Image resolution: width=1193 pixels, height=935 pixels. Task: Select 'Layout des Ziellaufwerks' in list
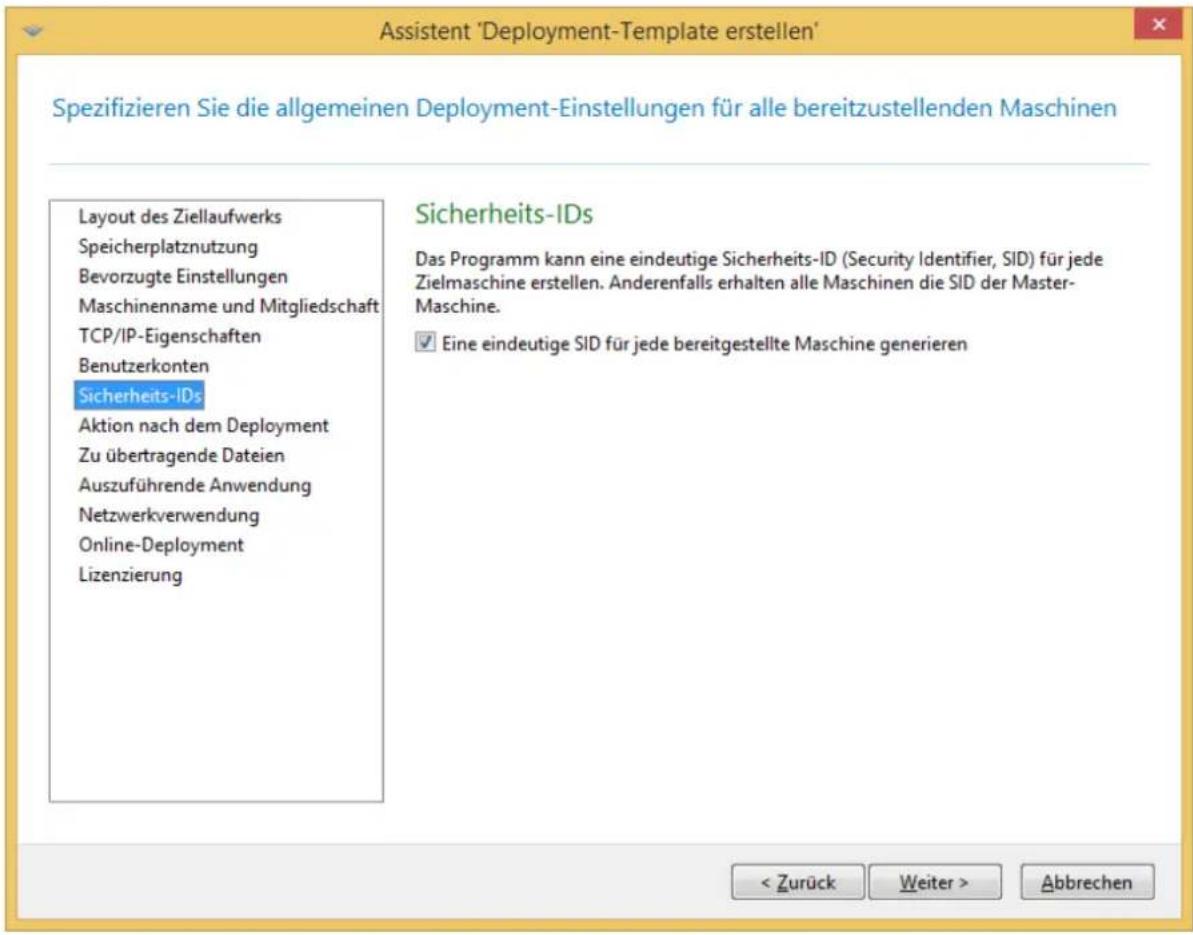click(x=180, y=217)
